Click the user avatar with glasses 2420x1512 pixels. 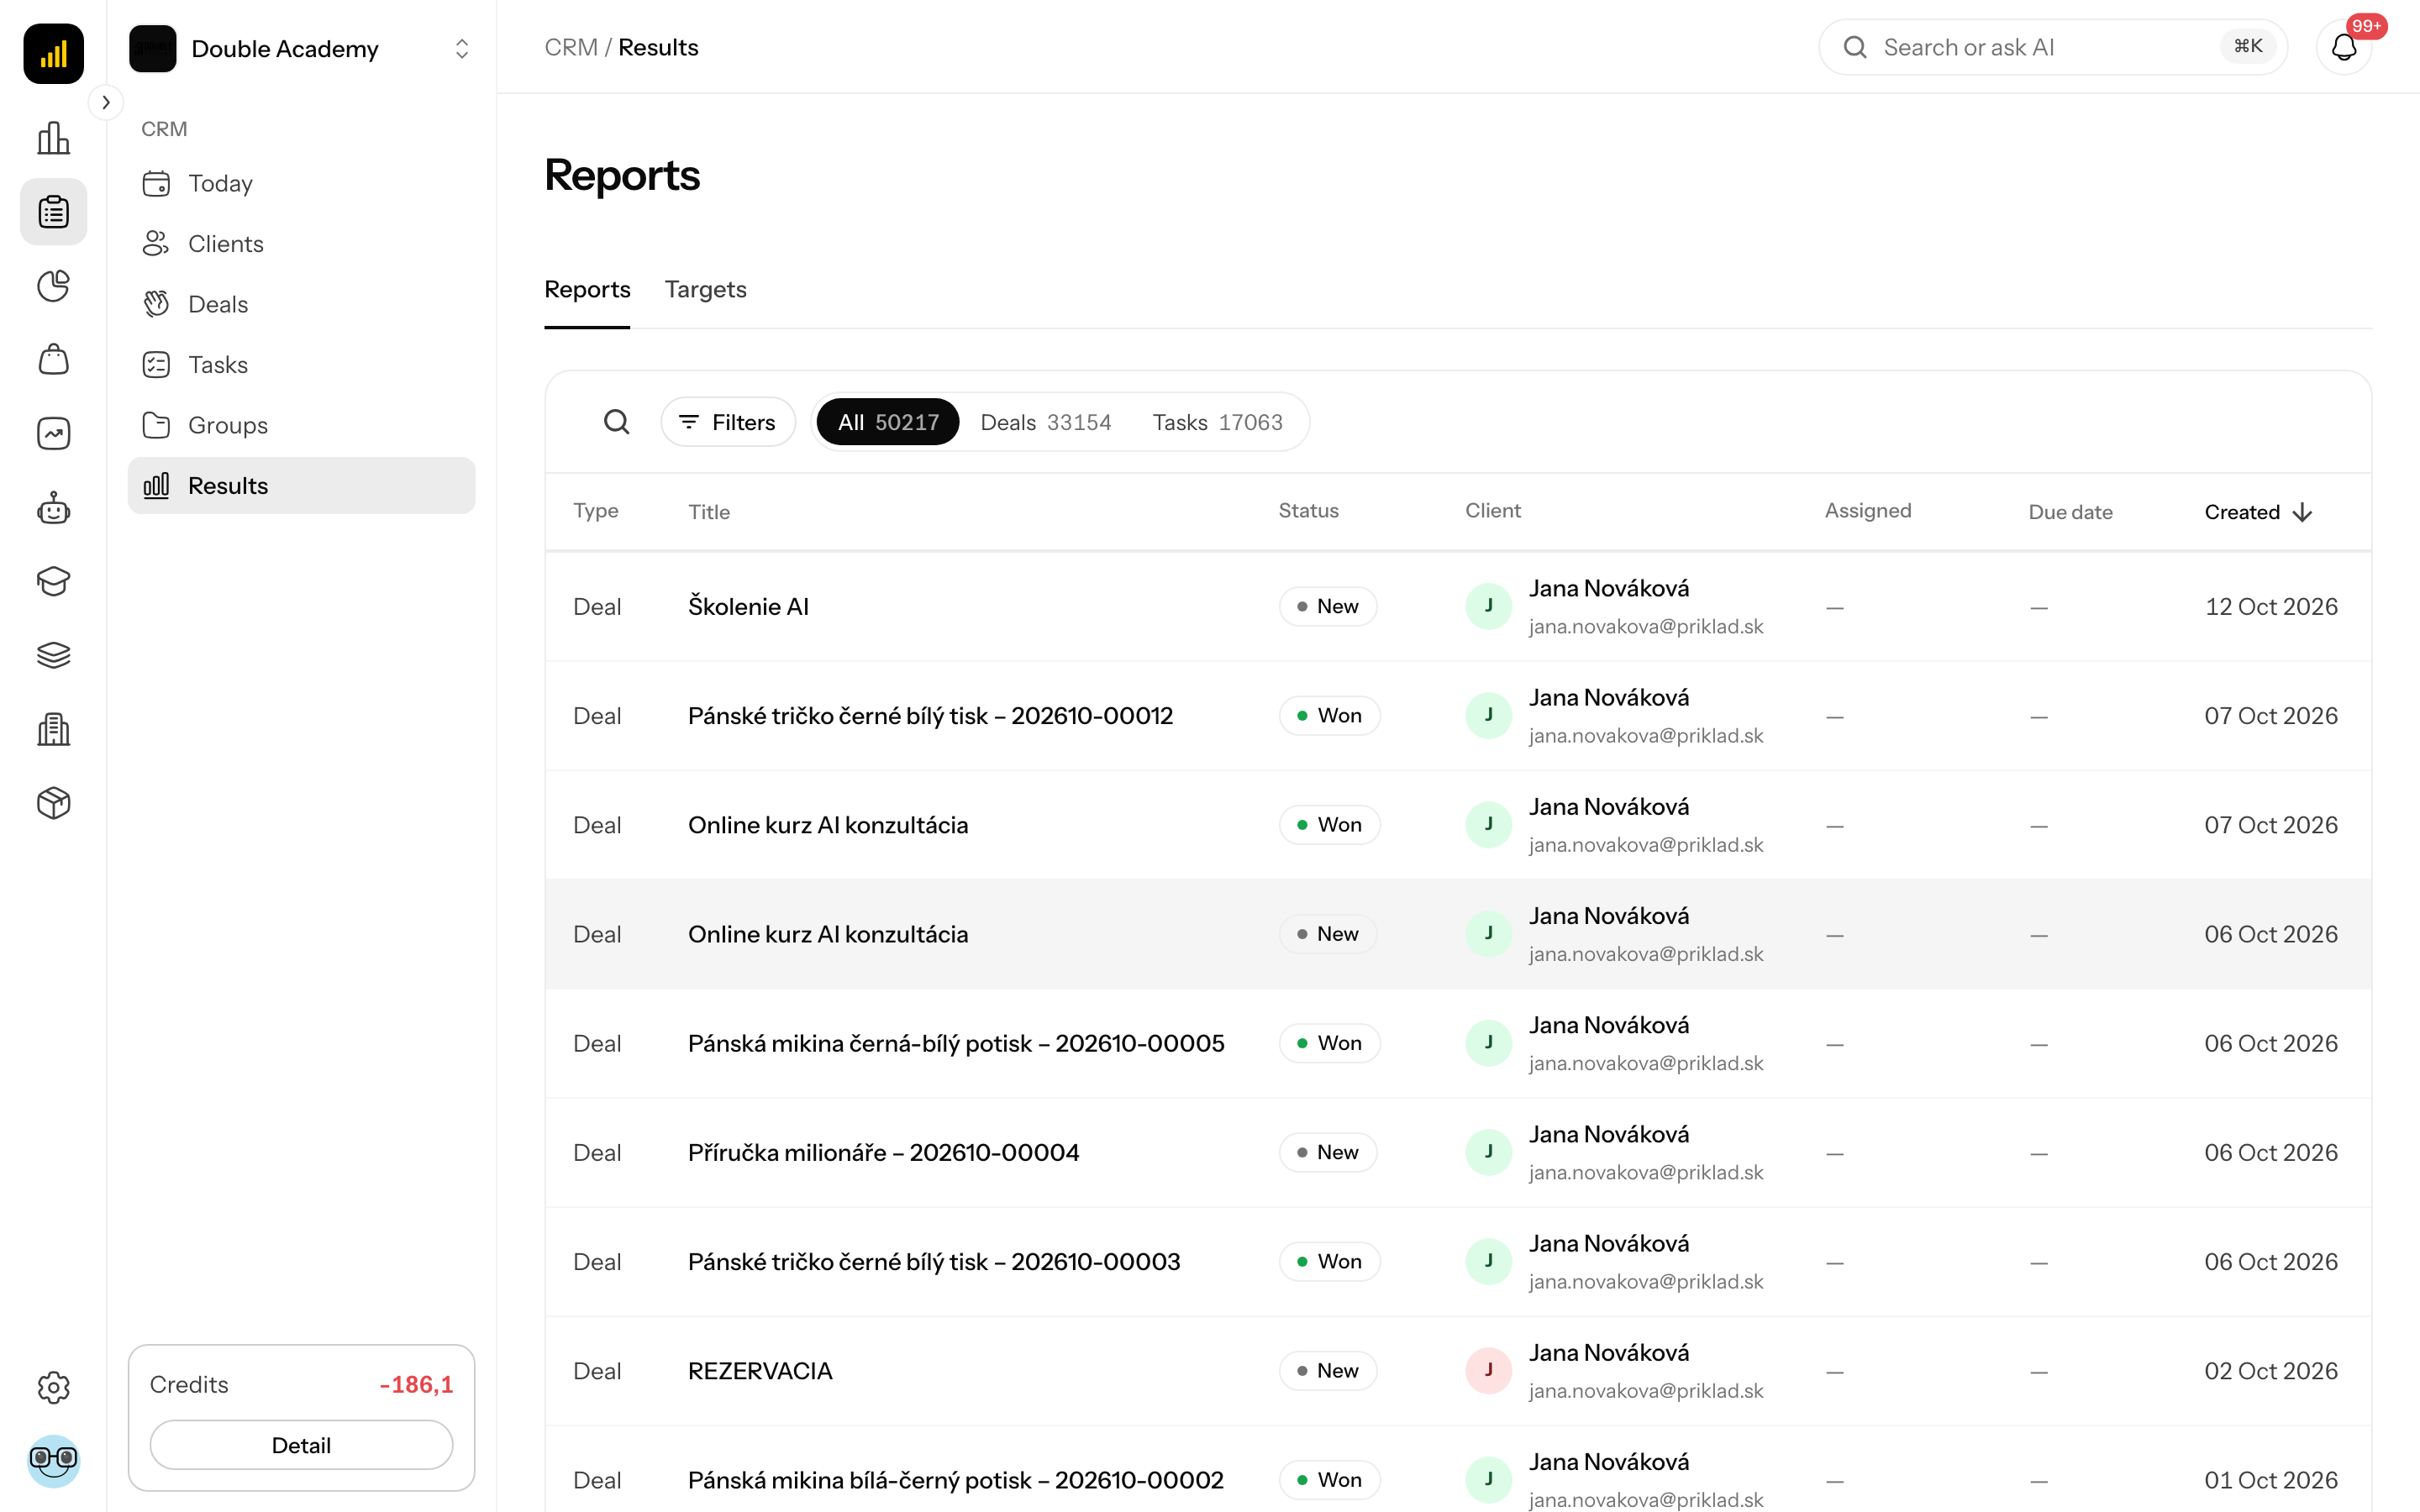53,1461
